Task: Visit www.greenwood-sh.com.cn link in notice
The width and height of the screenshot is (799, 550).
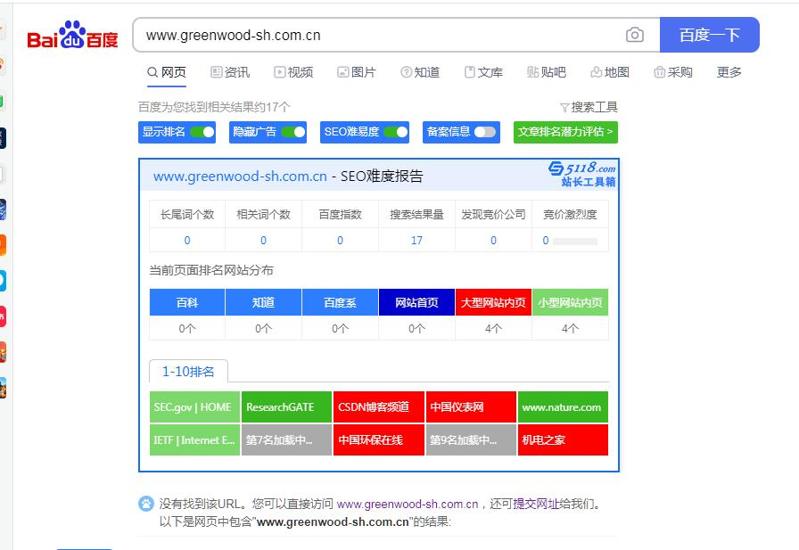Action: (408, 504)
